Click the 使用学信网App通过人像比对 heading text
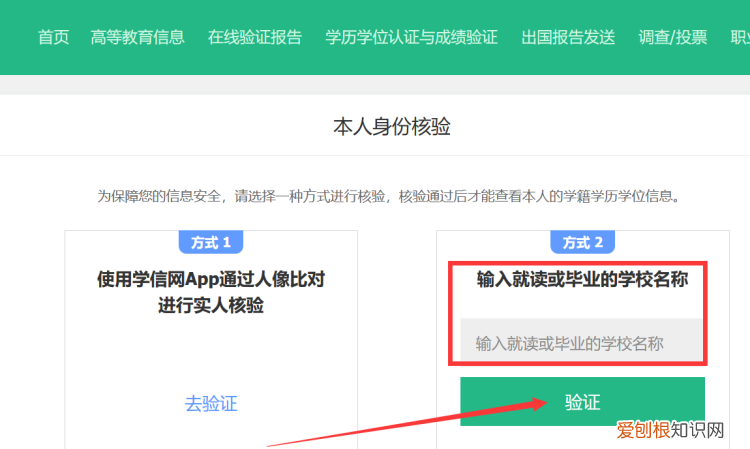The height and width of the screenshot is (449, 750). 211,279
